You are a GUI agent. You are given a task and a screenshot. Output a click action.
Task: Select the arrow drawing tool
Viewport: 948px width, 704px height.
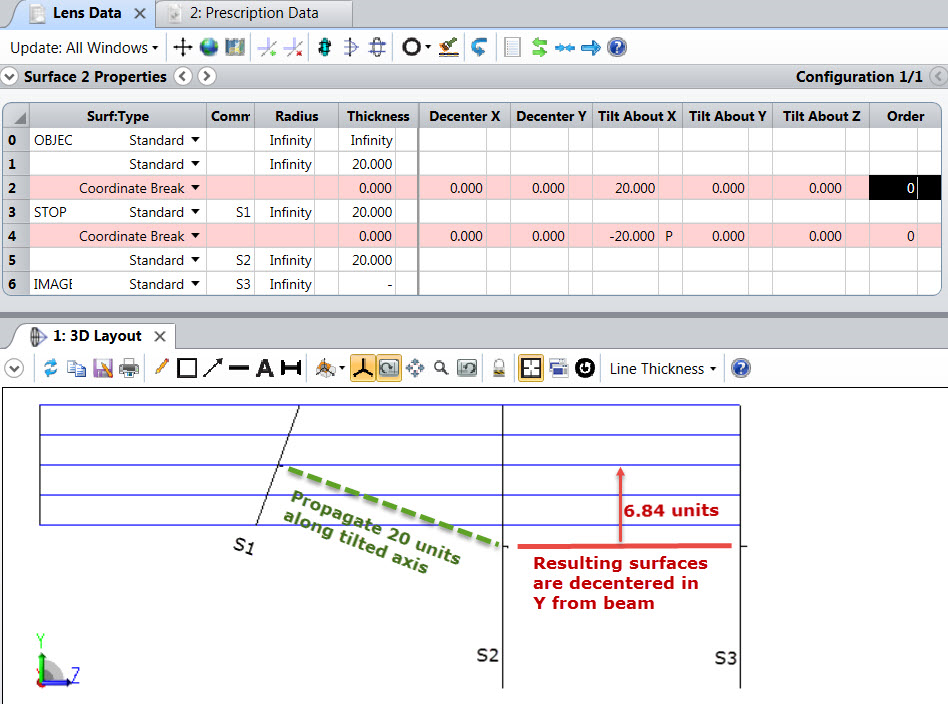(x=213, y=368)
